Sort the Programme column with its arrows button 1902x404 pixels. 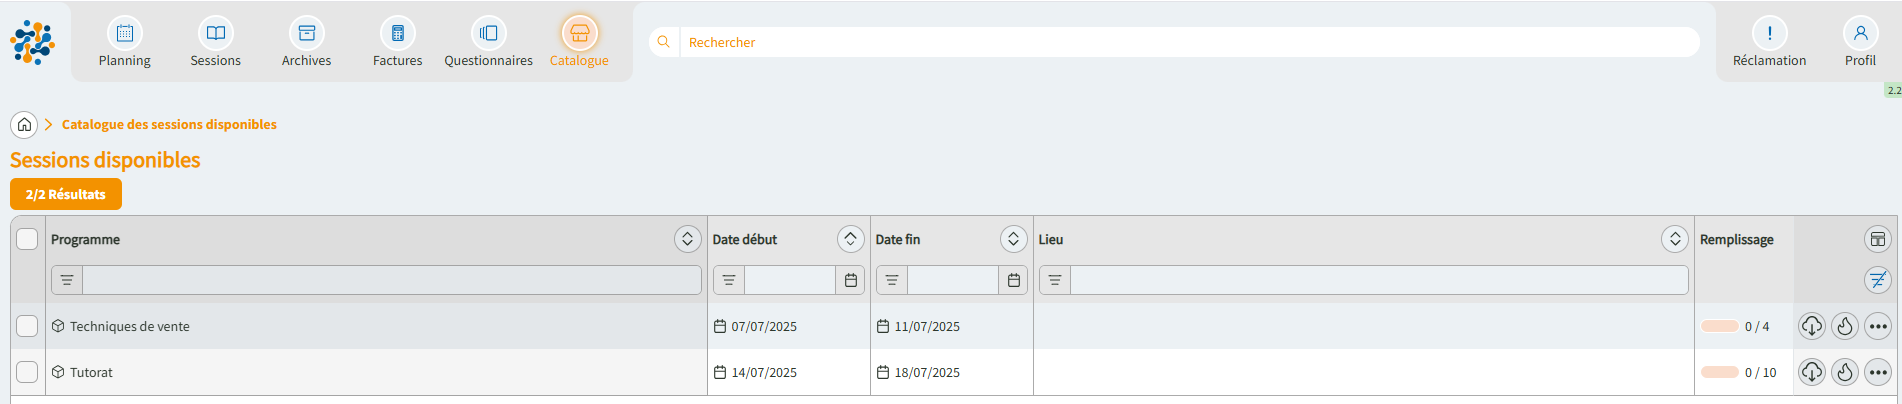[686, 239]
